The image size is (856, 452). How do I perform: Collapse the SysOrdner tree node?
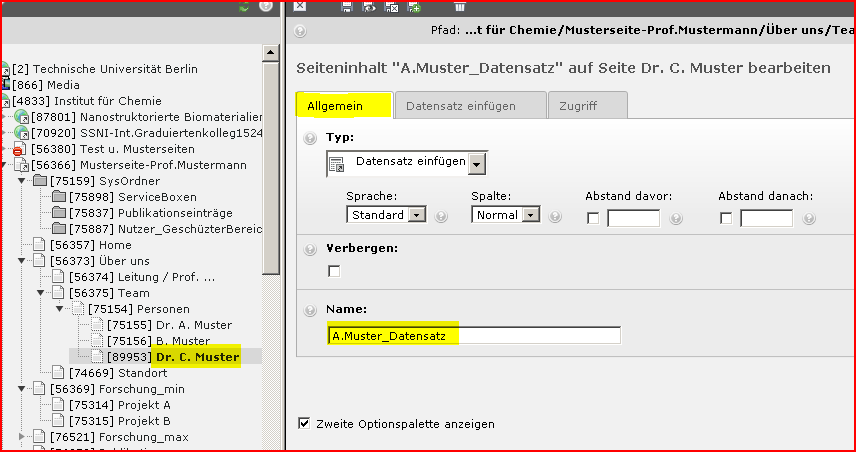click(x=23, y=181)
